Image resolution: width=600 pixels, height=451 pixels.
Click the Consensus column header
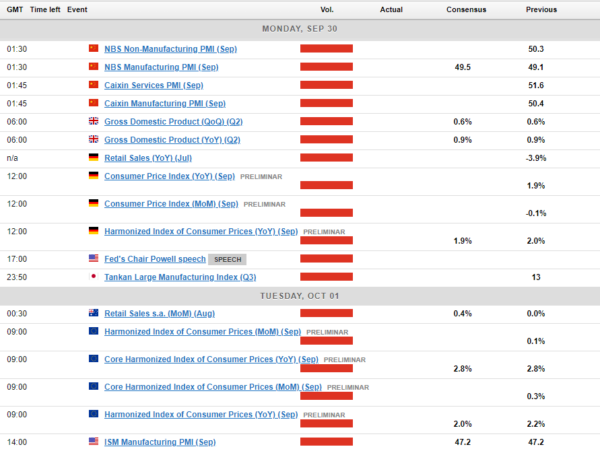[x=466, y=9]
